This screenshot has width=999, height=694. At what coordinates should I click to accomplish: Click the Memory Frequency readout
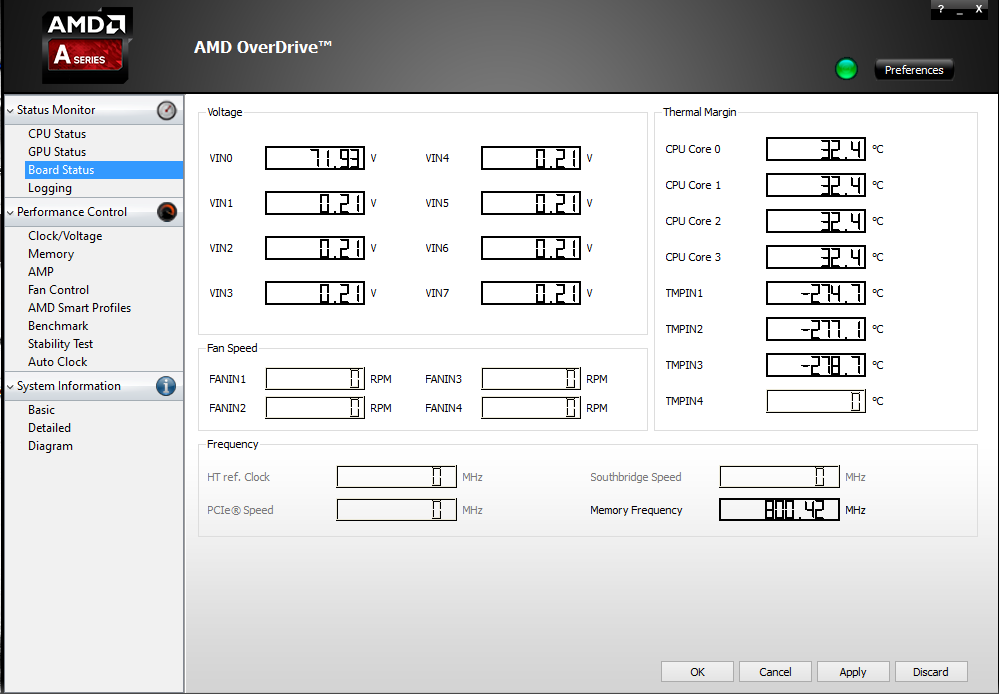tap(779, 510)
